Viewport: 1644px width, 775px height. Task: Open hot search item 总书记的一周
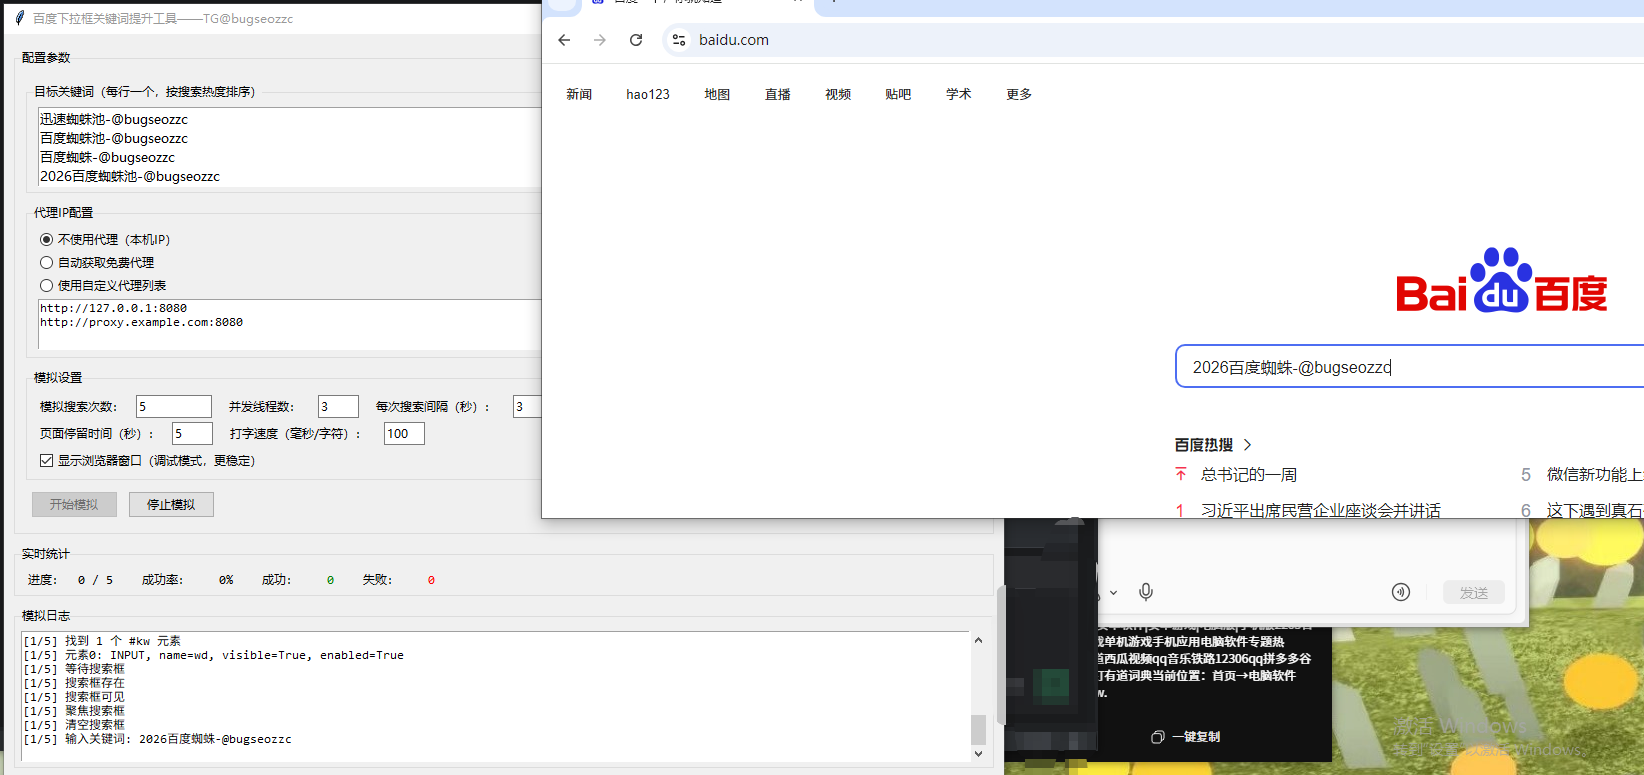[1249, 475]
